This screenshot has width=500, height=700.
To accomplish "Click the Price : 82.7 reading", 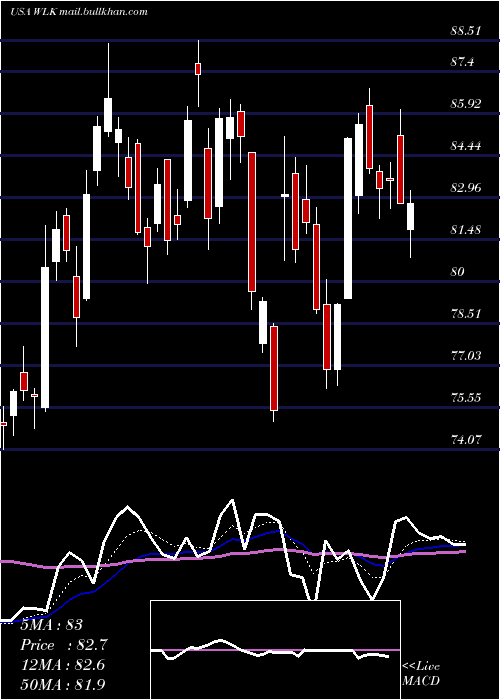I will pyautogui.click(x=64, y=645).
